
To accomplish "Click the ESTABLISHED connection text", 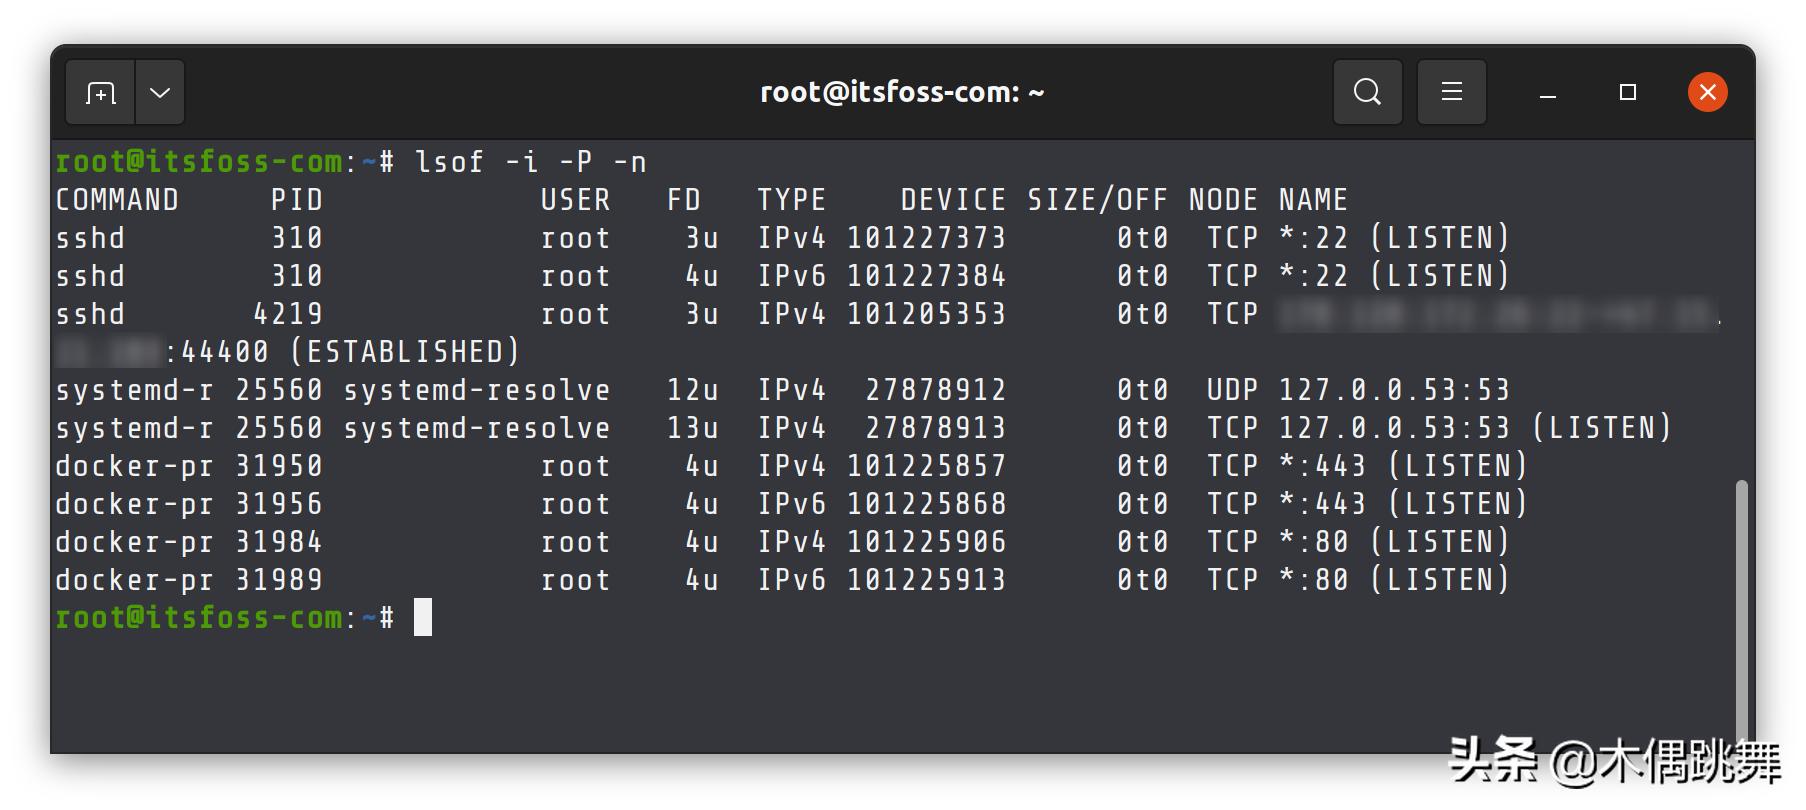I will [x=405, y=352].
